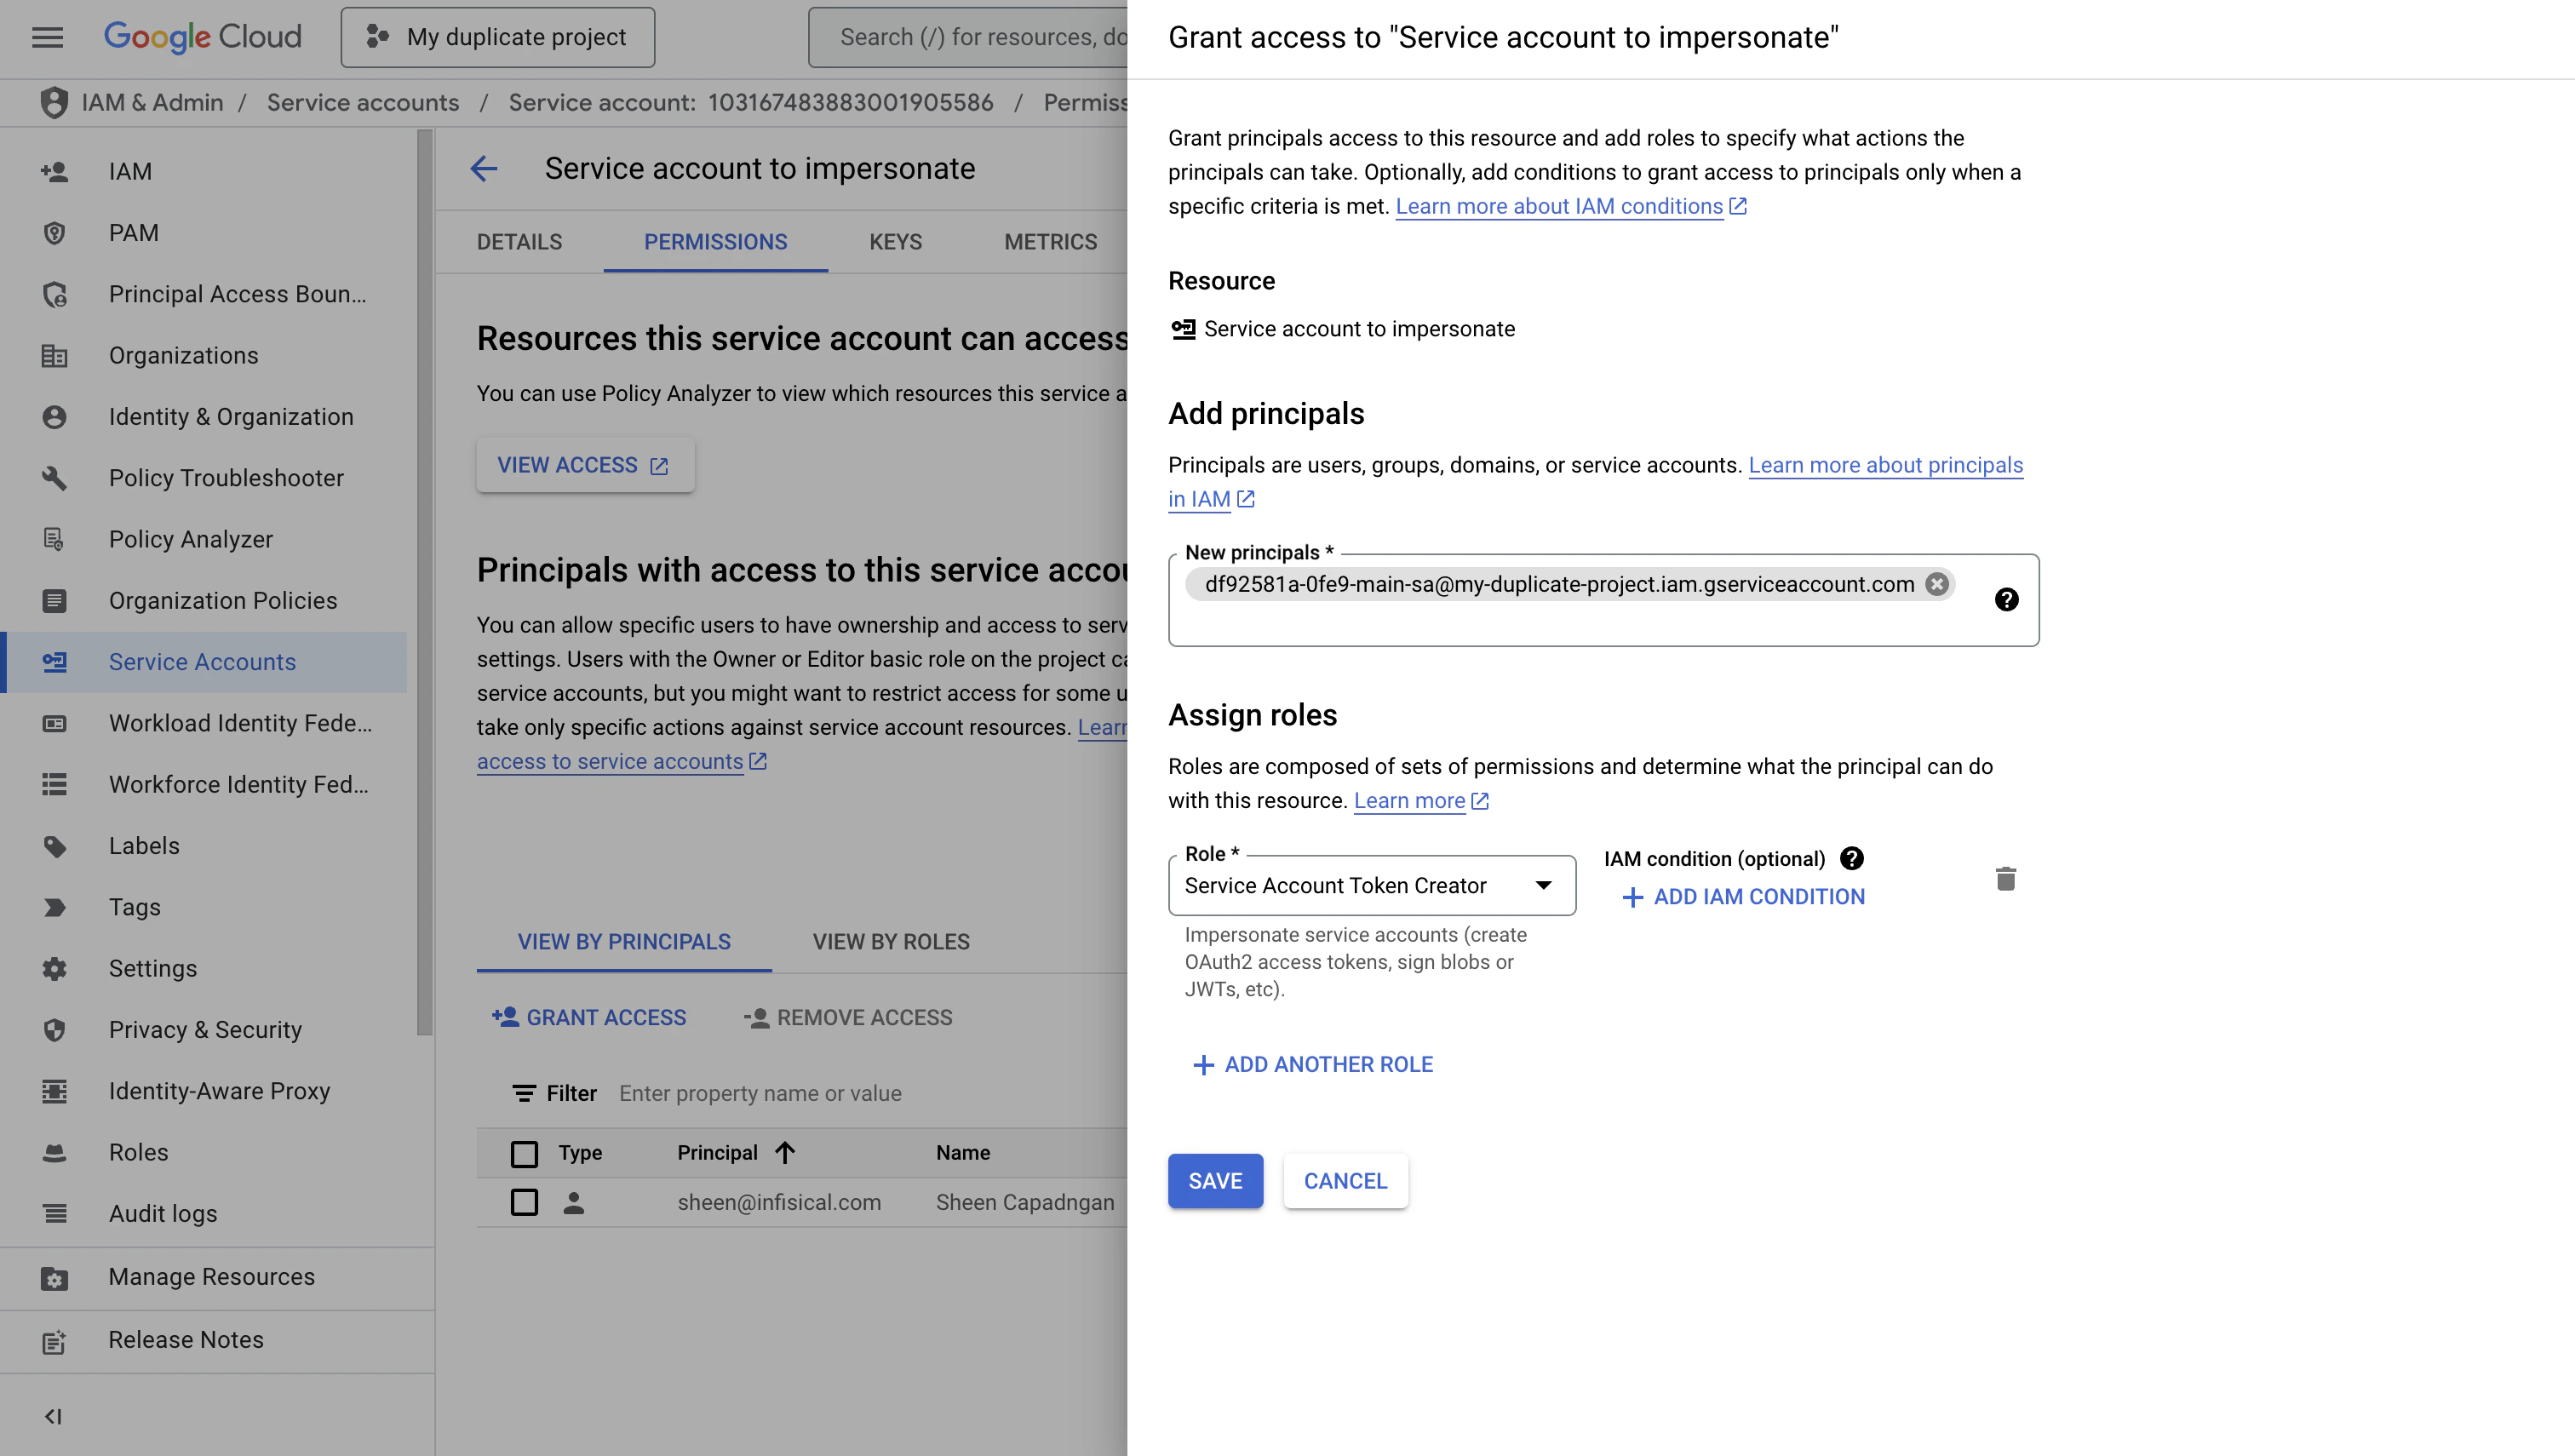Click the Tags arrow icon
2575x1456 pixels.
pos(55,907)
